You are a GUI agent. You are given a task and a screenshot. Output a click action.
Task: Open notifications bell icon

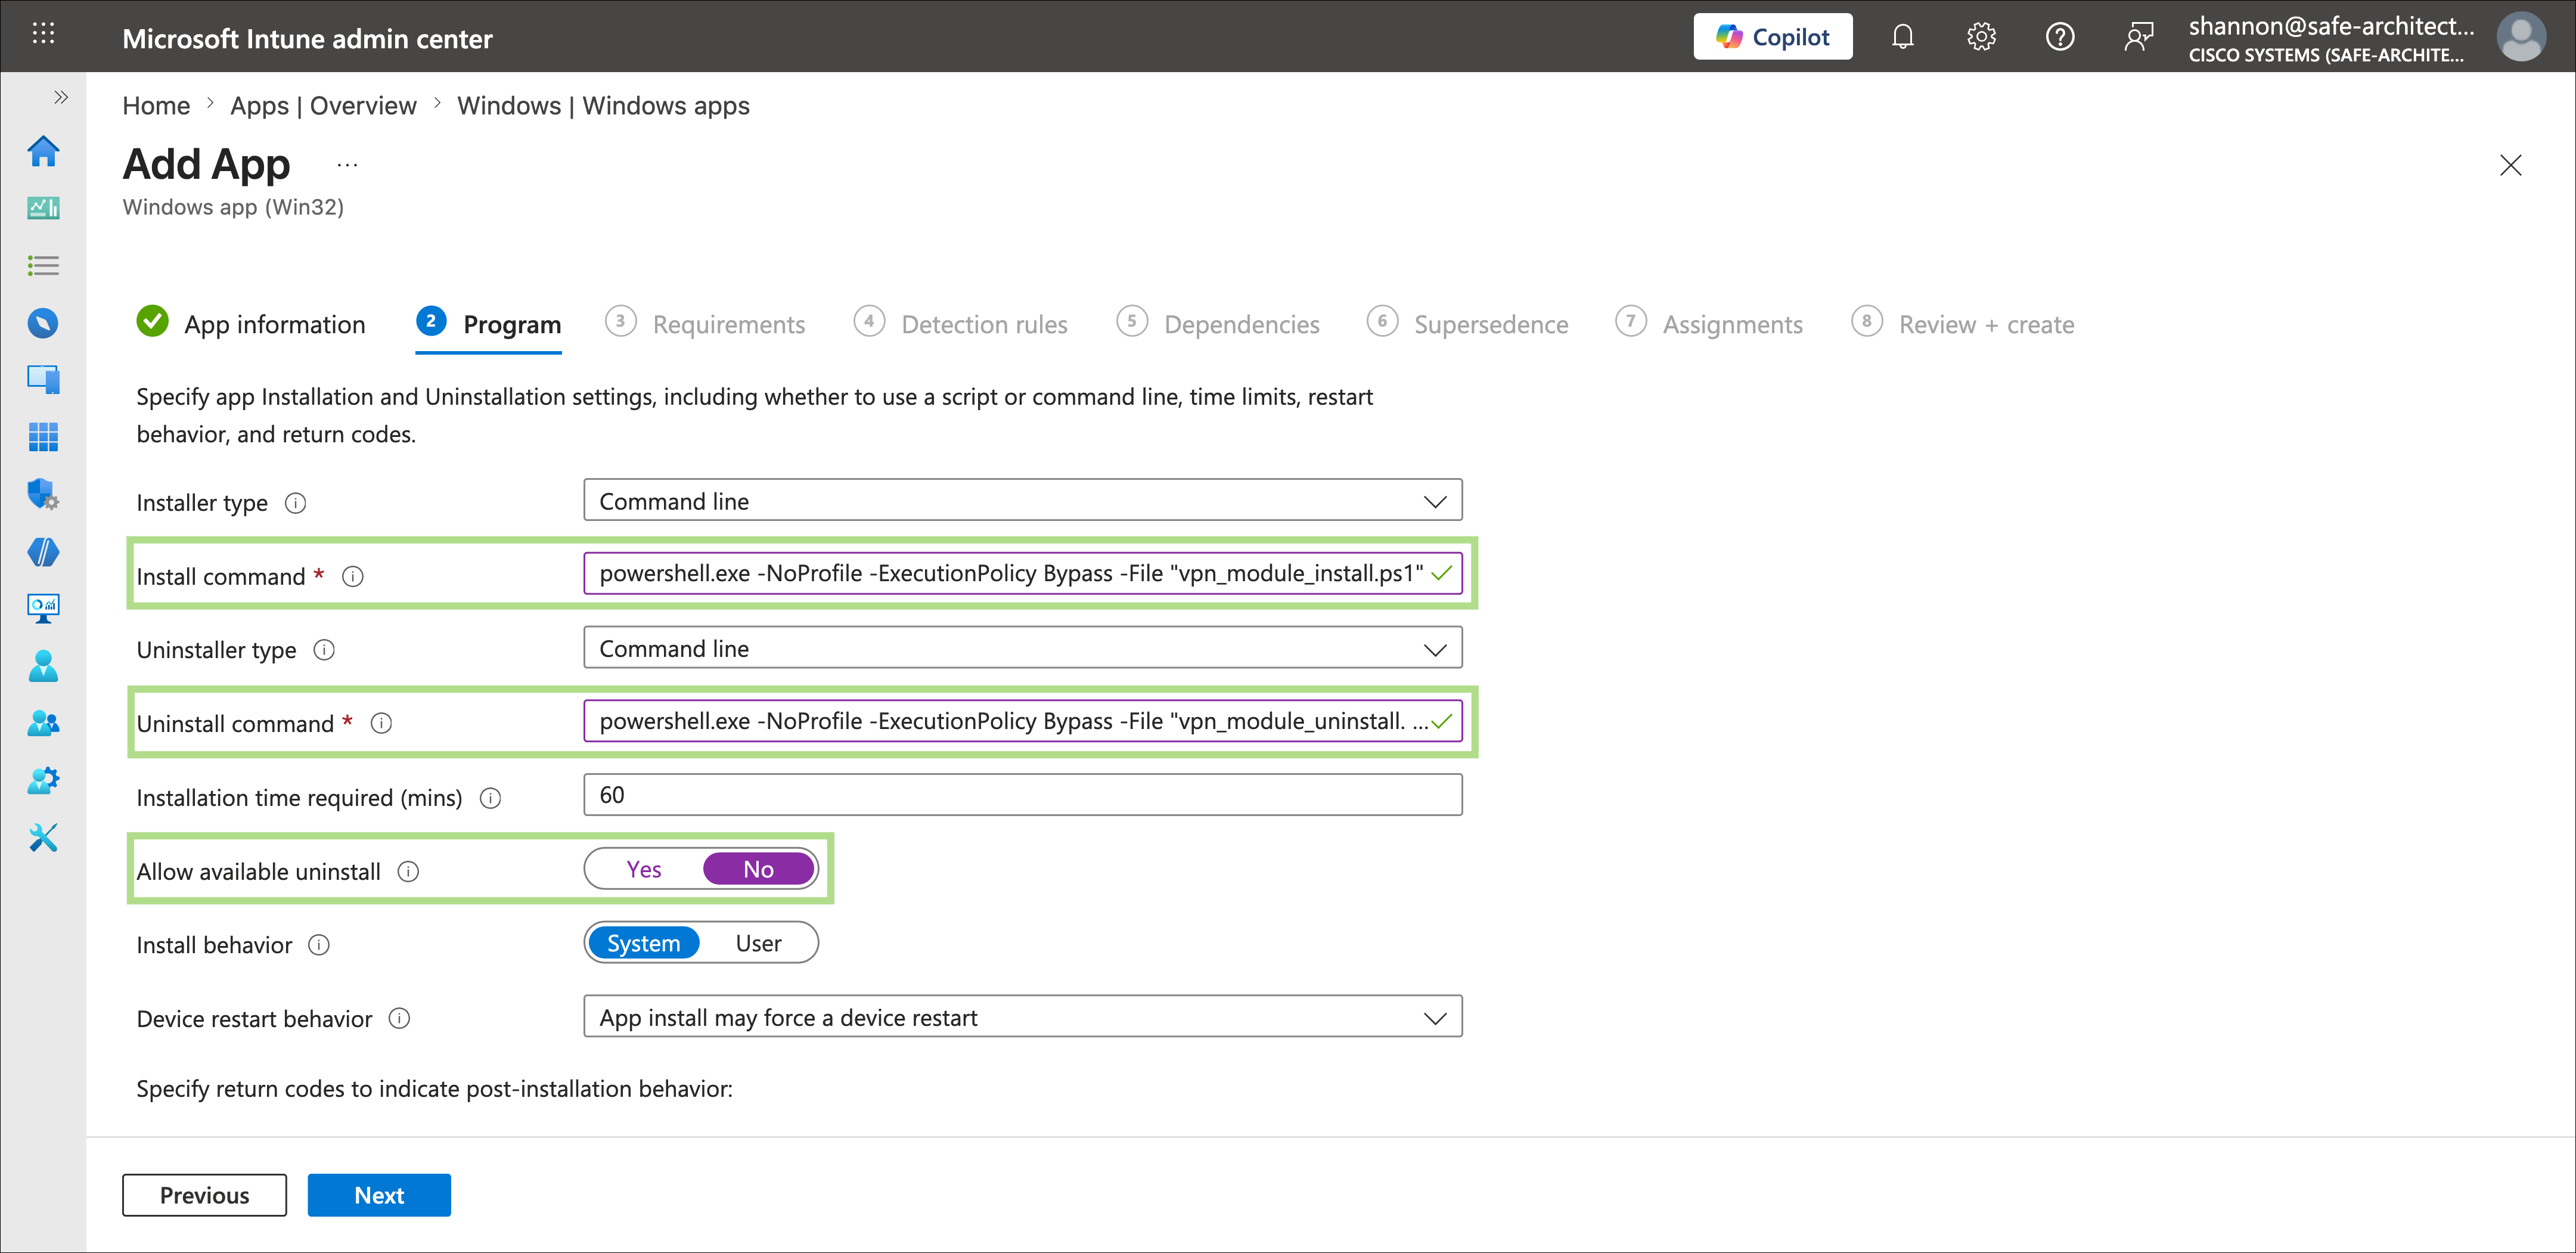(x=1902, y=37)
